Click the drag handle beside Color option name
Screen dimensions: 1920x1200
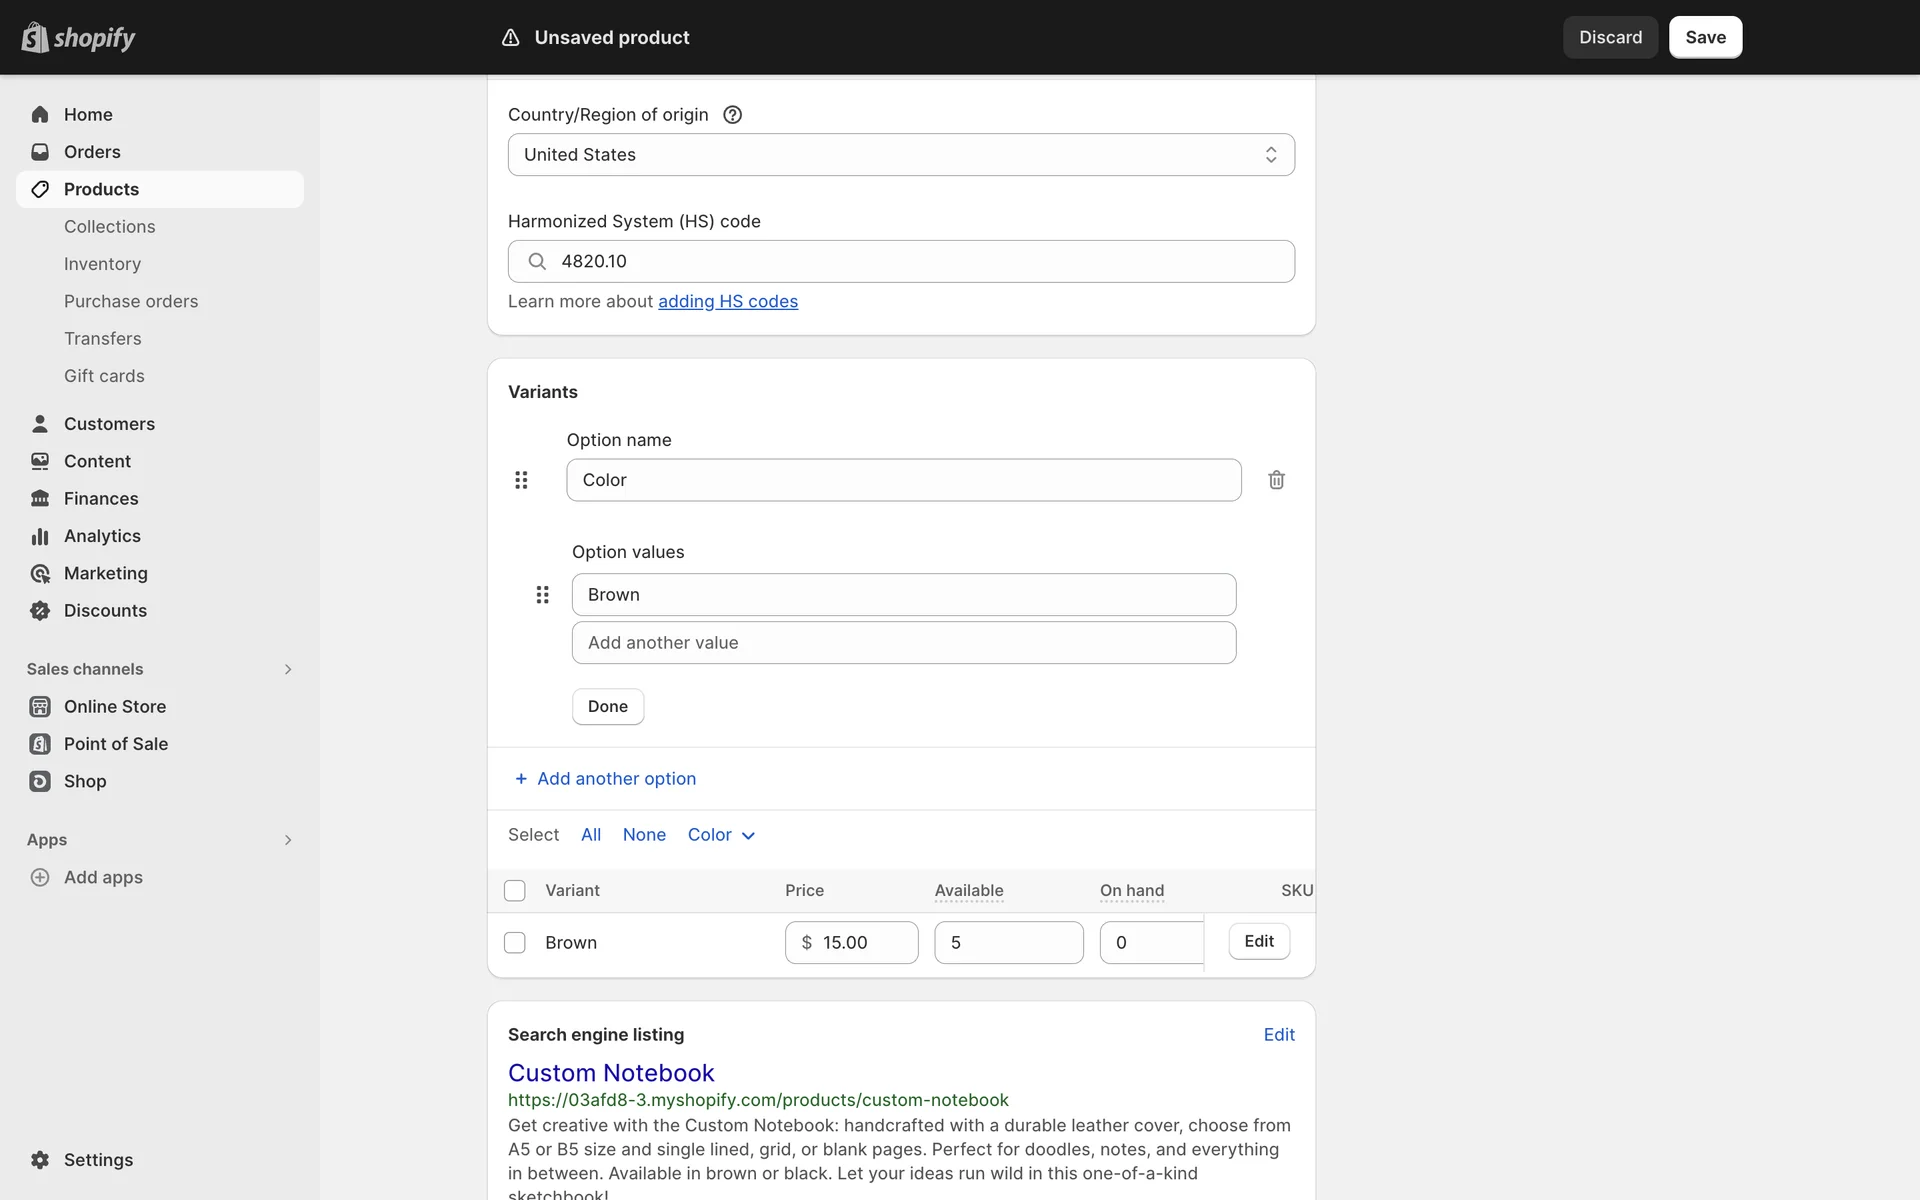point(521,480)
